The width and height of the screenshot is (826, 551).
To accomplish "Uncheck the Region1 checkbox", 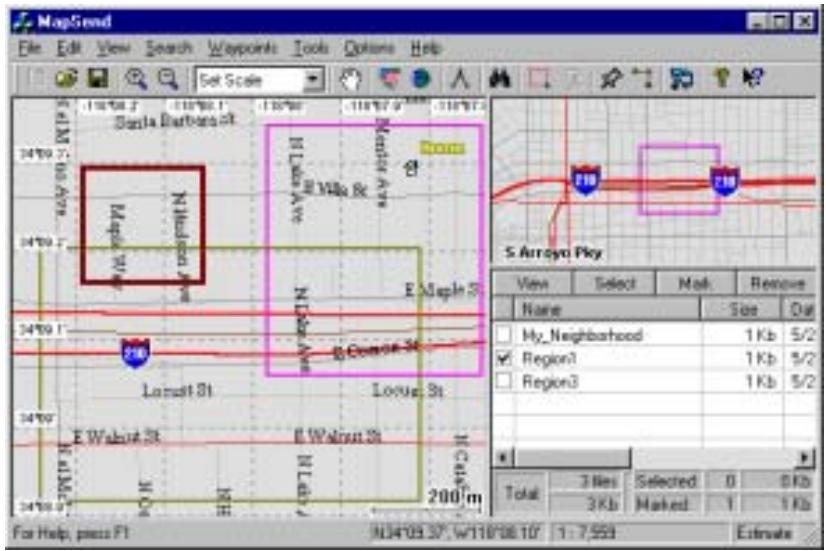I will coord(504,358).
